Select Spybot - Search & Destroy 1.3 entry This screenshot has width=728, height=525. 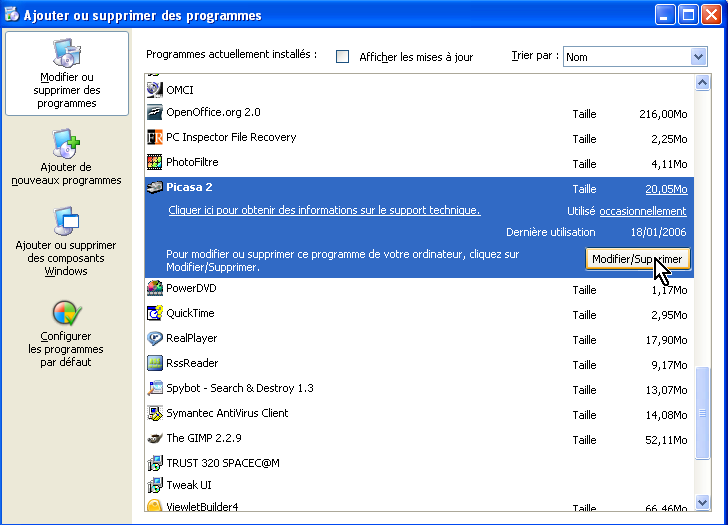point(419,389)
